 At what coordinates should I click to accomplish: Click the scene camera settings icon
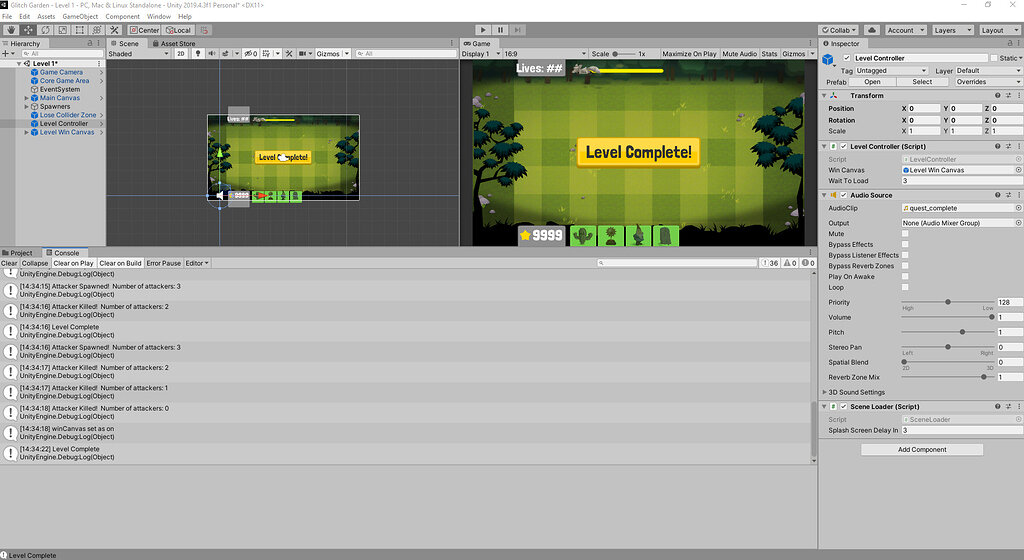(304, 54)
